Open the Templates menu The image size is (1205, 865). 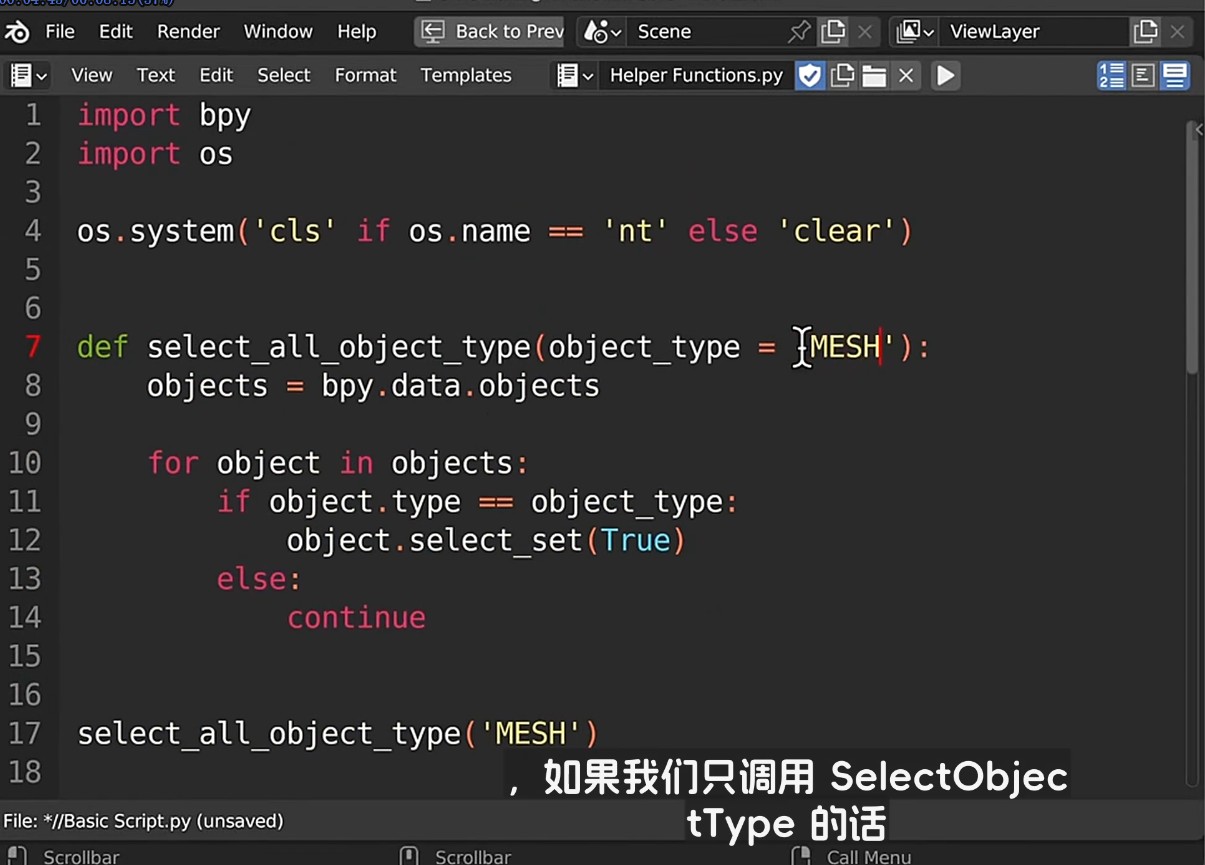coord(465,75)
